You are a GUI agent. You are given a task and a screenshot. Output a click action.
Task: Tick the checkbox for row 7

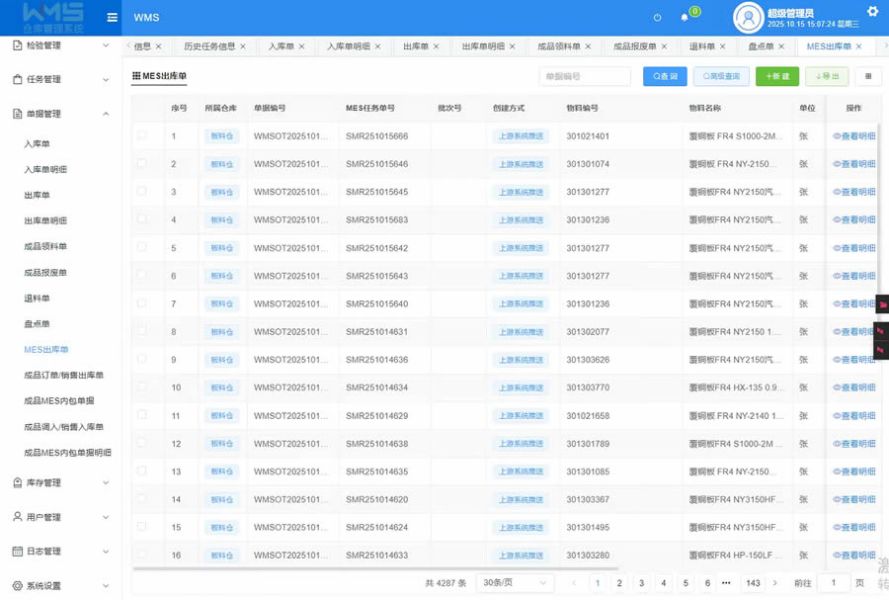point(142,303)
